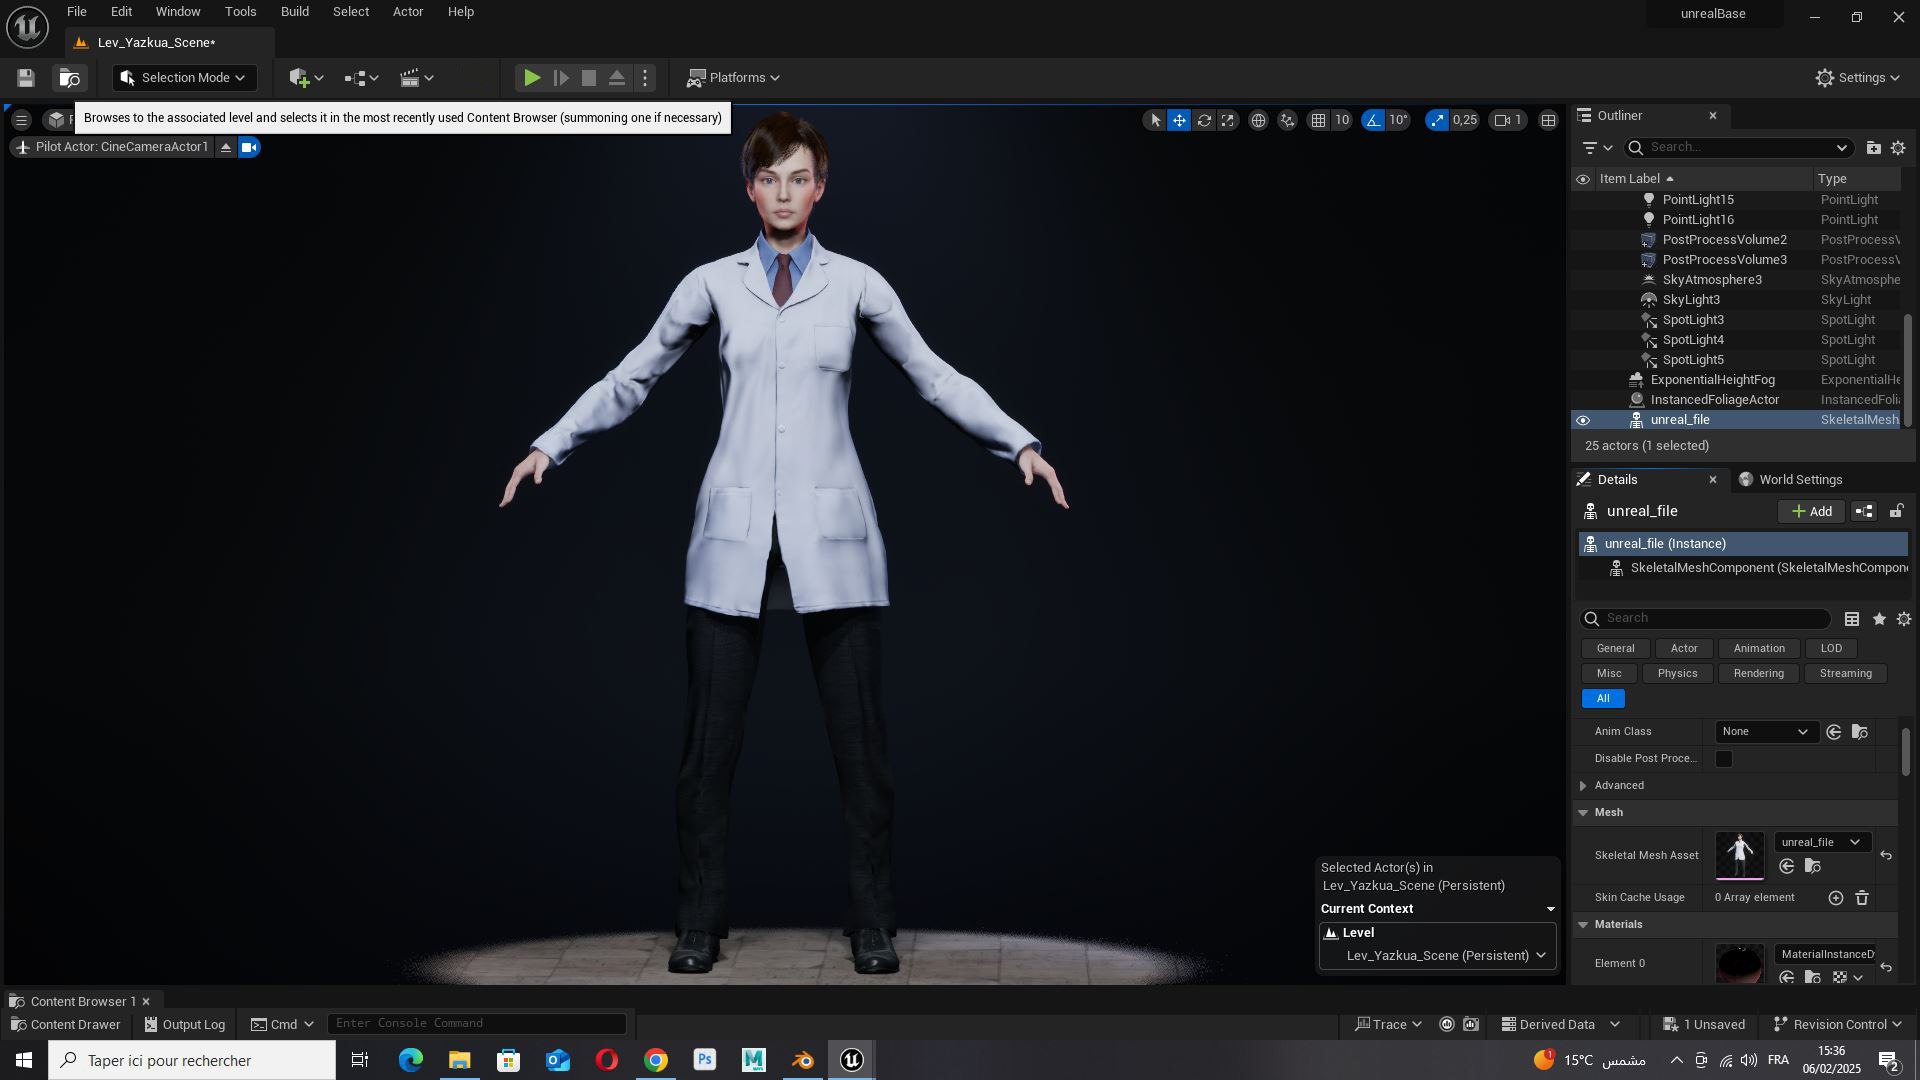This screenshot has width=1920, height=1080.
Task: Click the Skeletal Mesh Asset thumbnail
Action: [1740, 856]
